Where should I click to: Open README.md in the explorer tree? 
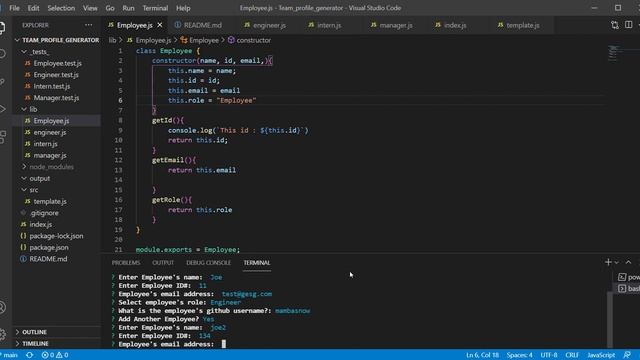[48, 259]
